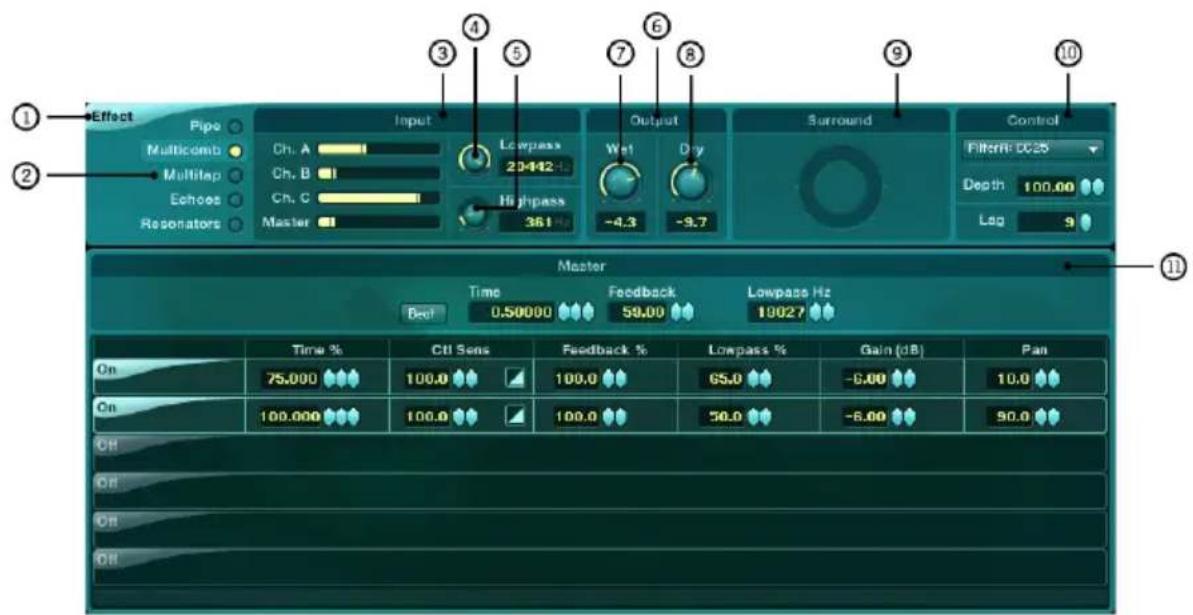Screen dimensions: 1193x615
Task: Click the stepper next to Time % 75.000
Action: (341, 379)
